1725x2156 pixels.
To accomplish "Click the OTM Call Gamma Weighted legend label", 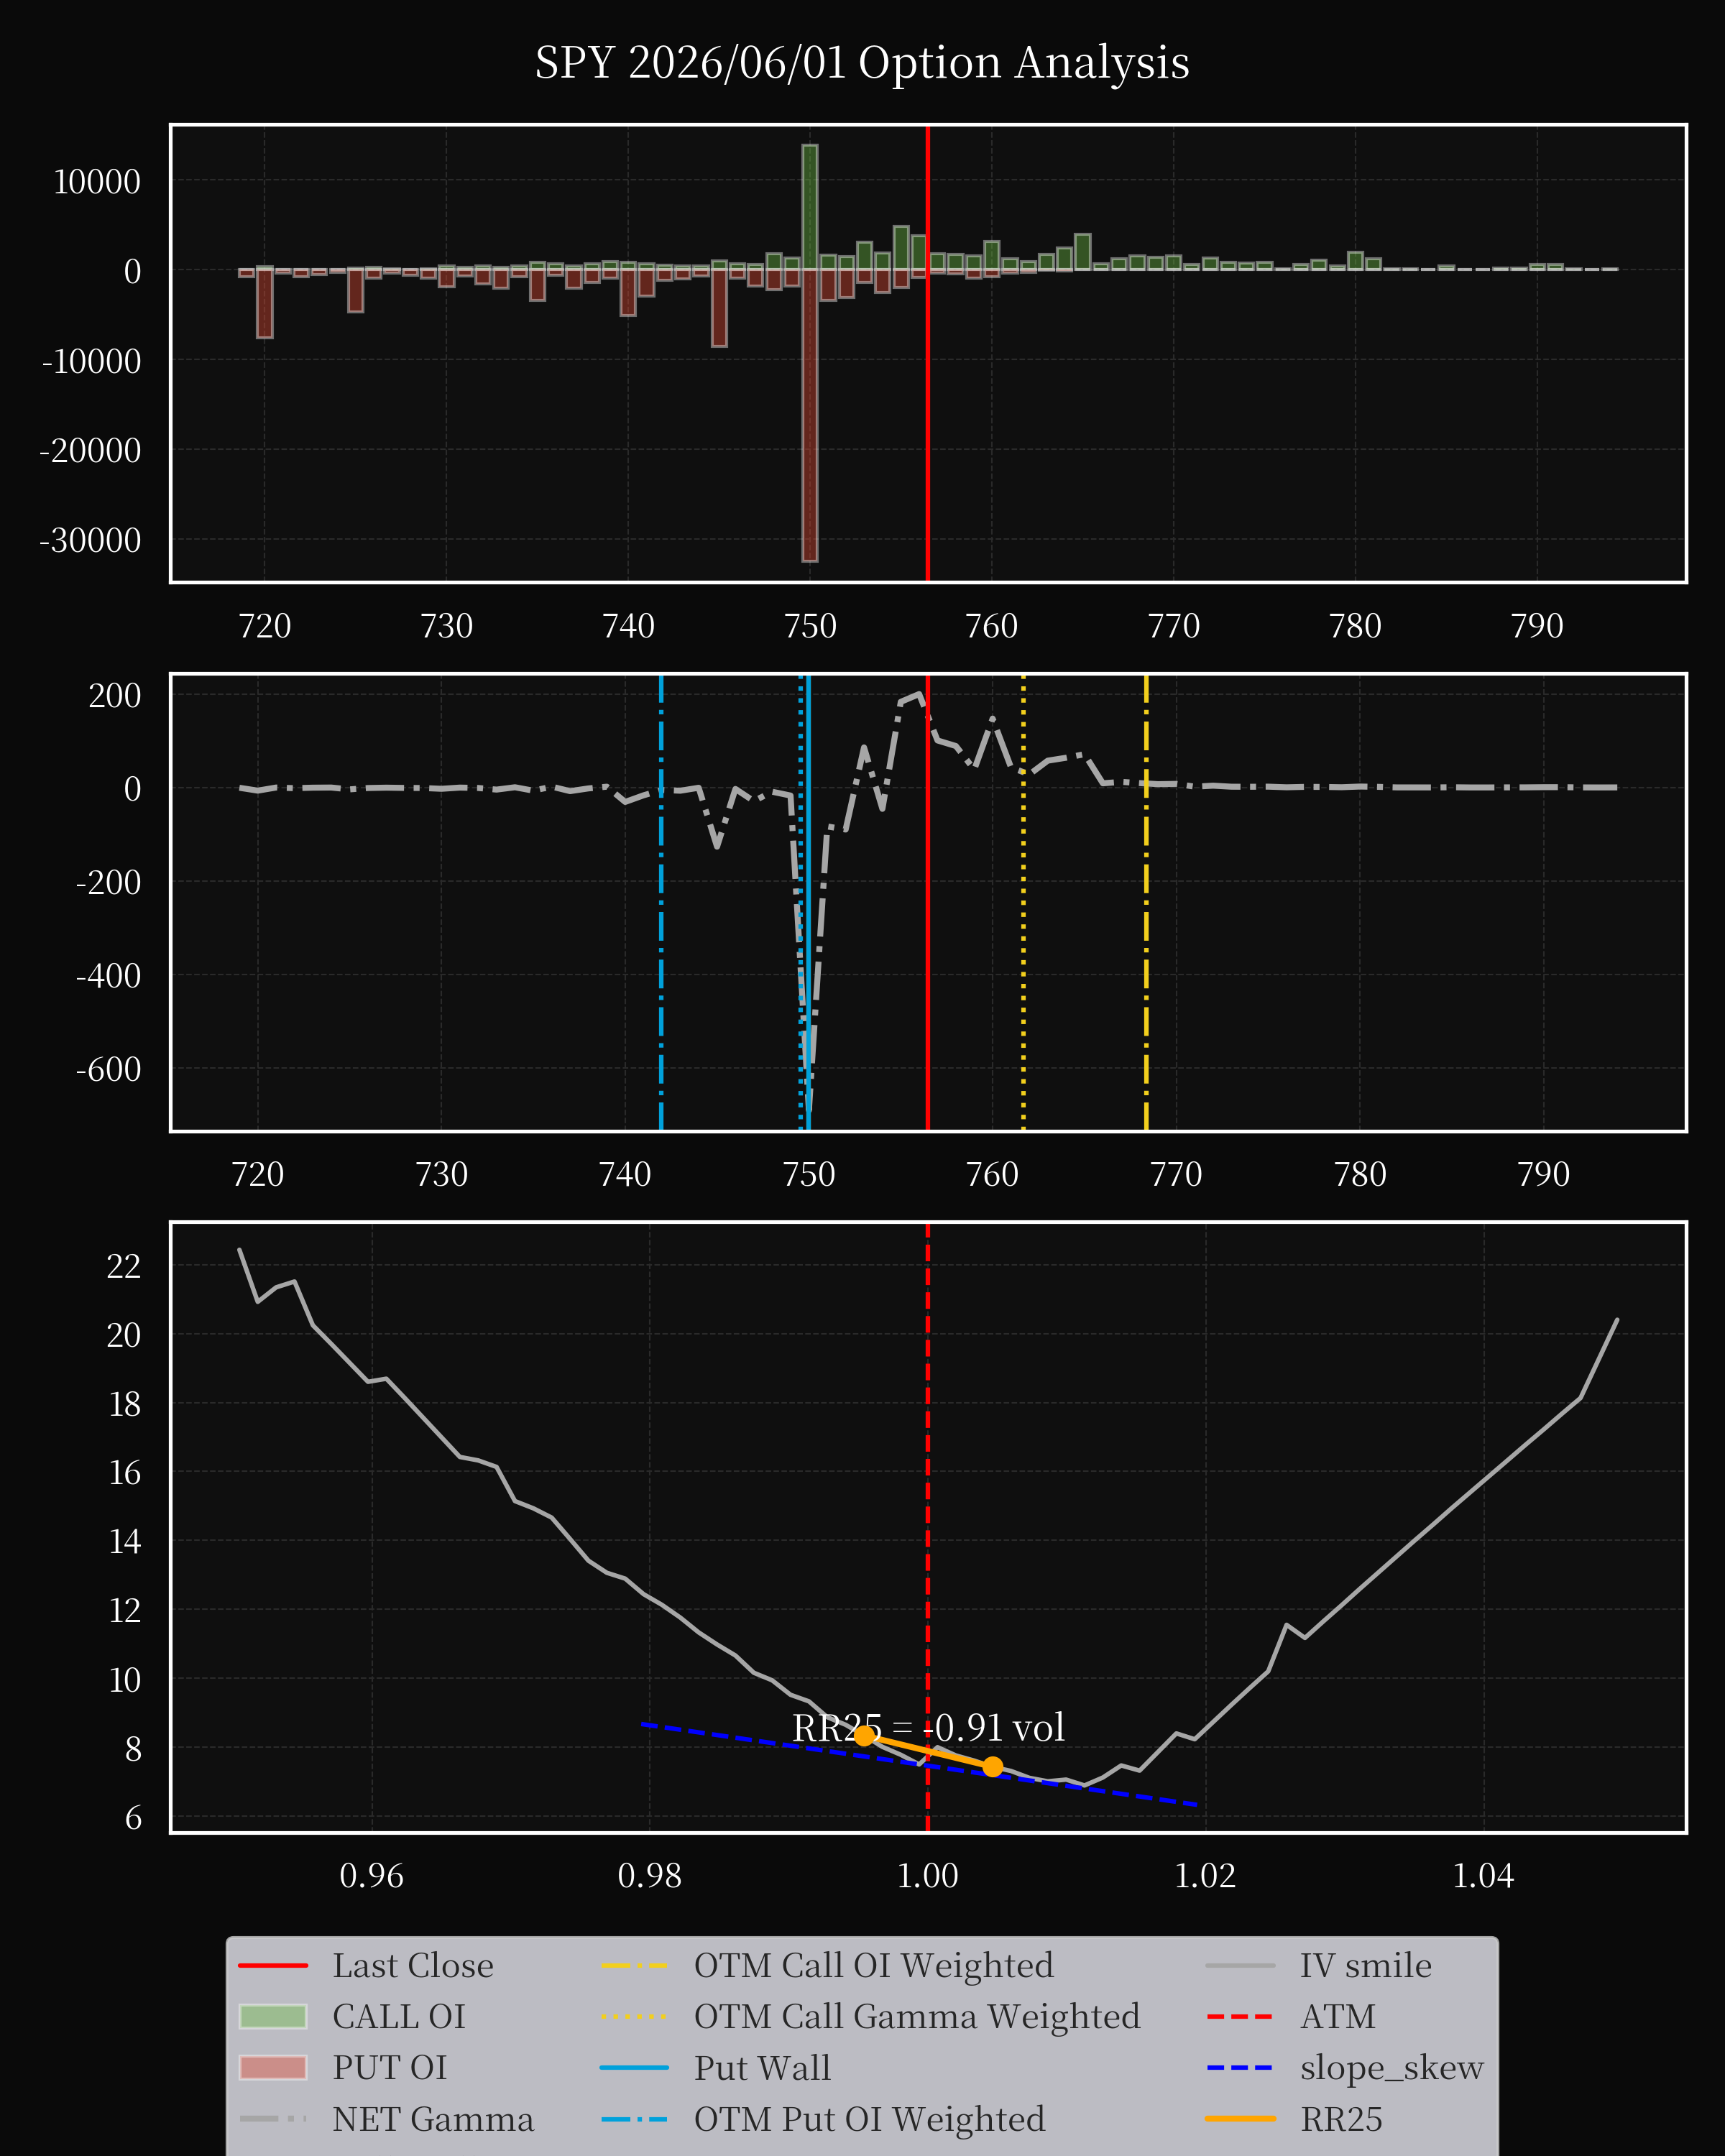I will (917, 2016).
